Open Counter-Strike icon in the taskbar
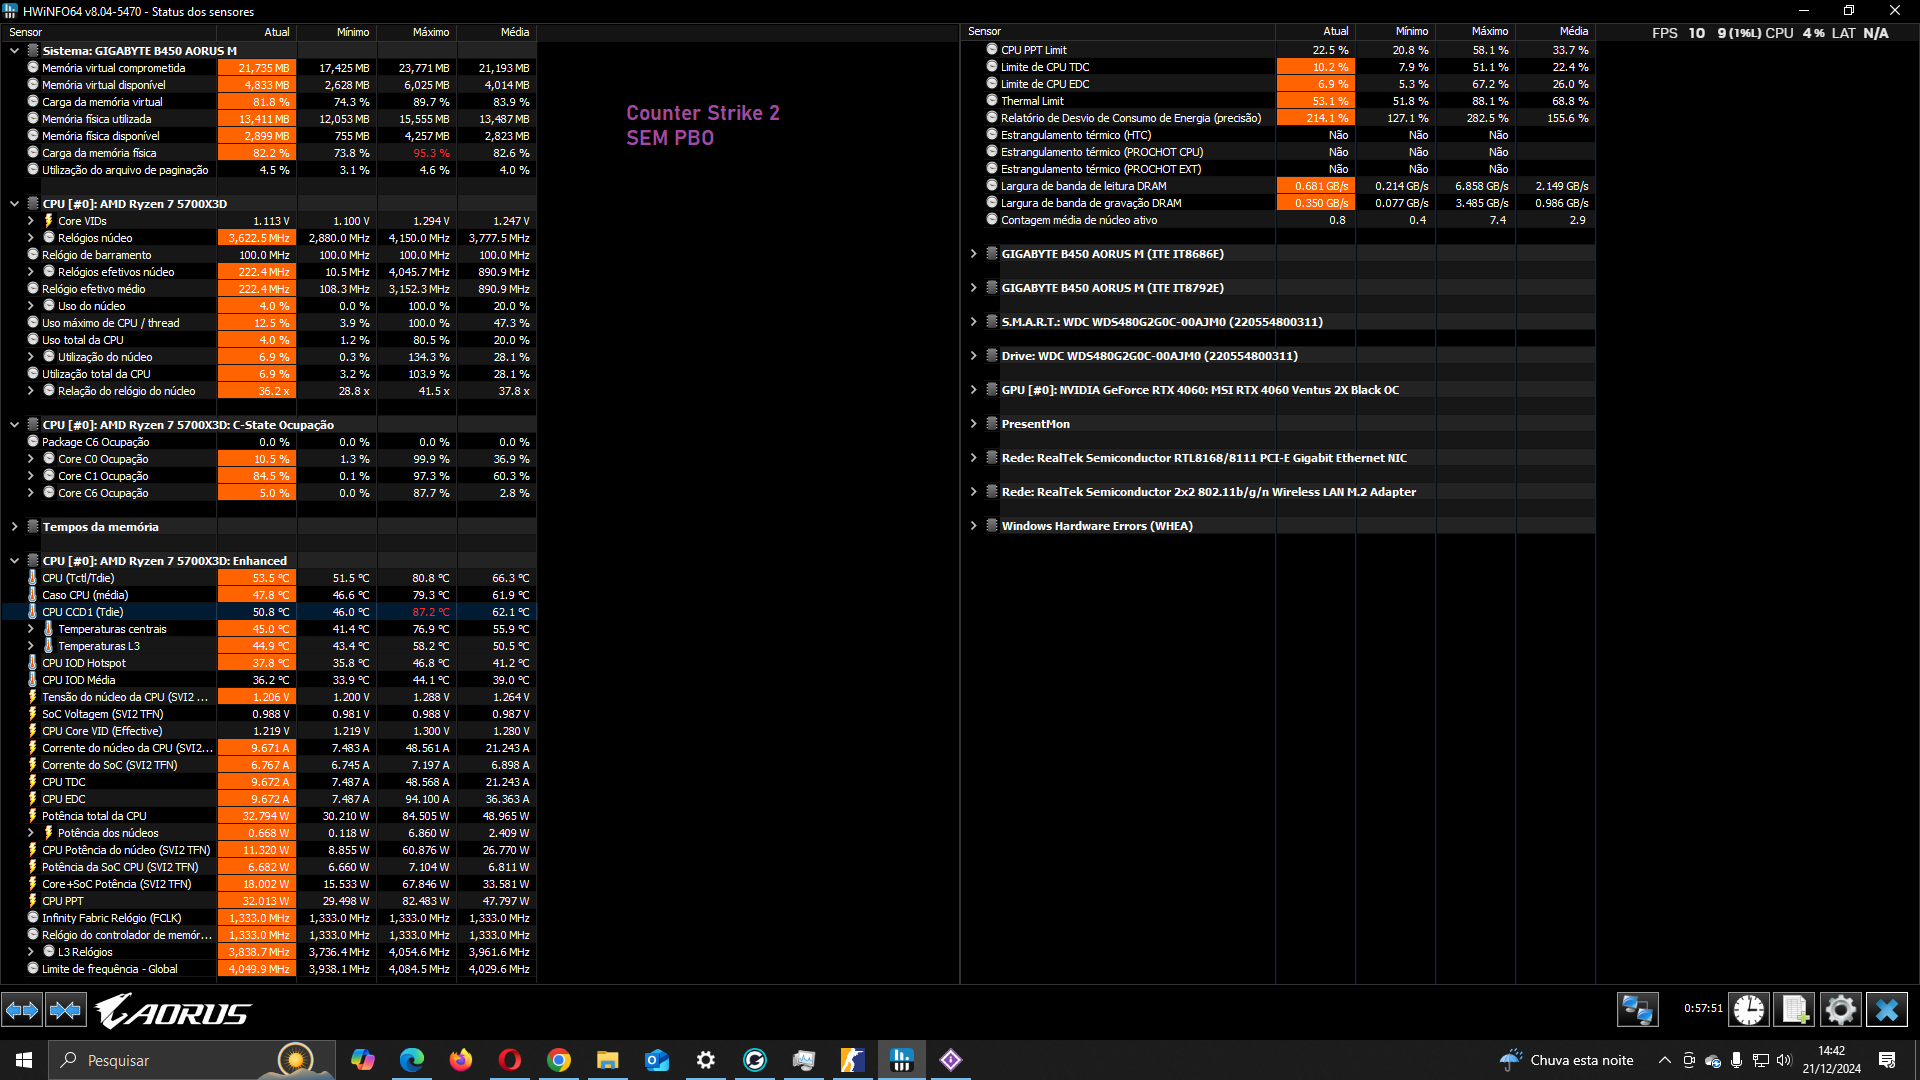The height and width of the screenshot is (1080, 1920). (852, 1060)
